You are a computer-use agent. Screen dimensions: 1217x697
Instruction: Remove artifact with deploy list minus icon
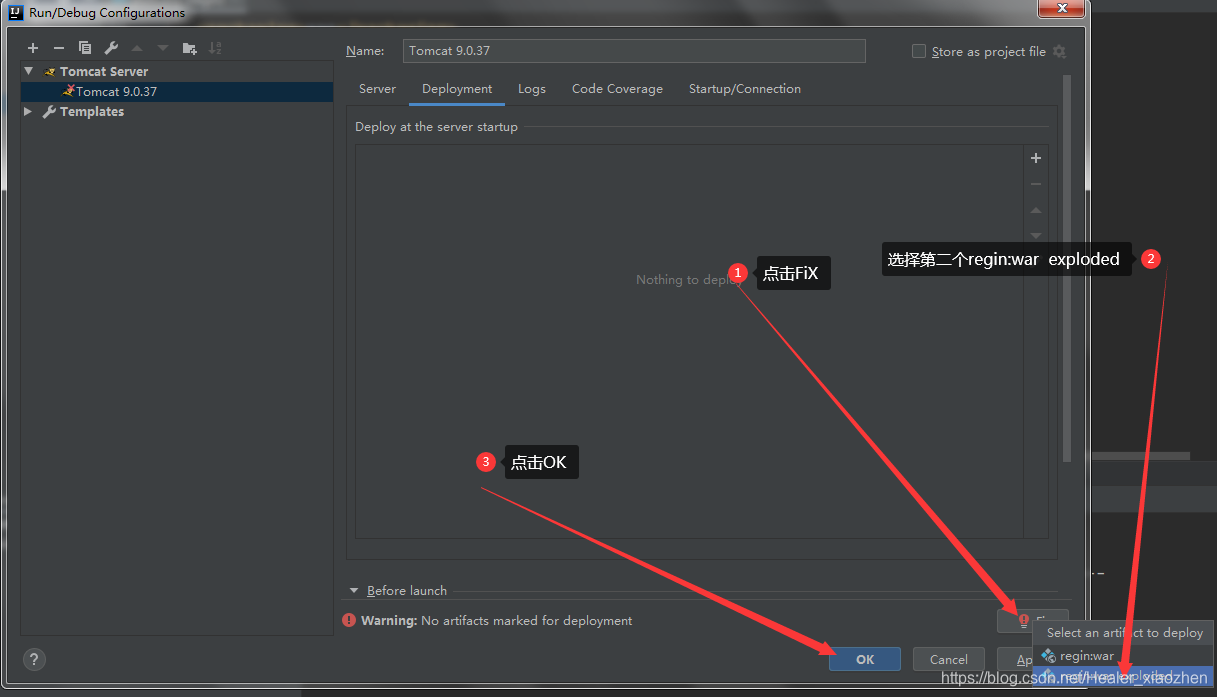[x=1036, y=184]
